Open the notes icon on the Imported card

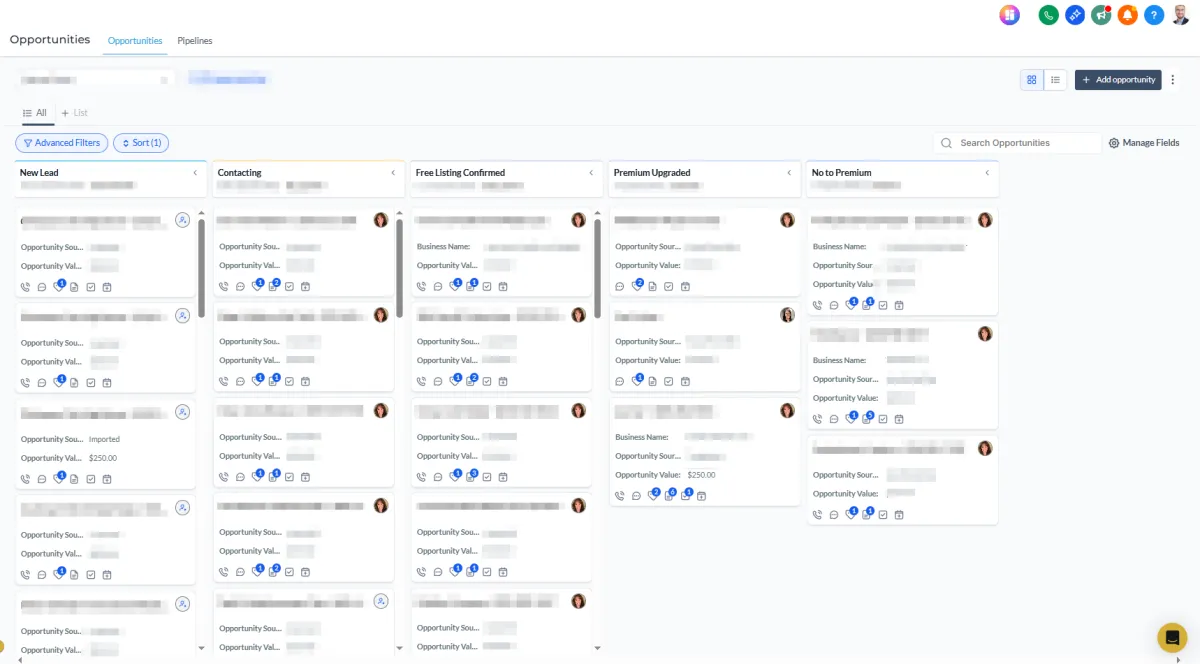pos(74,477)
